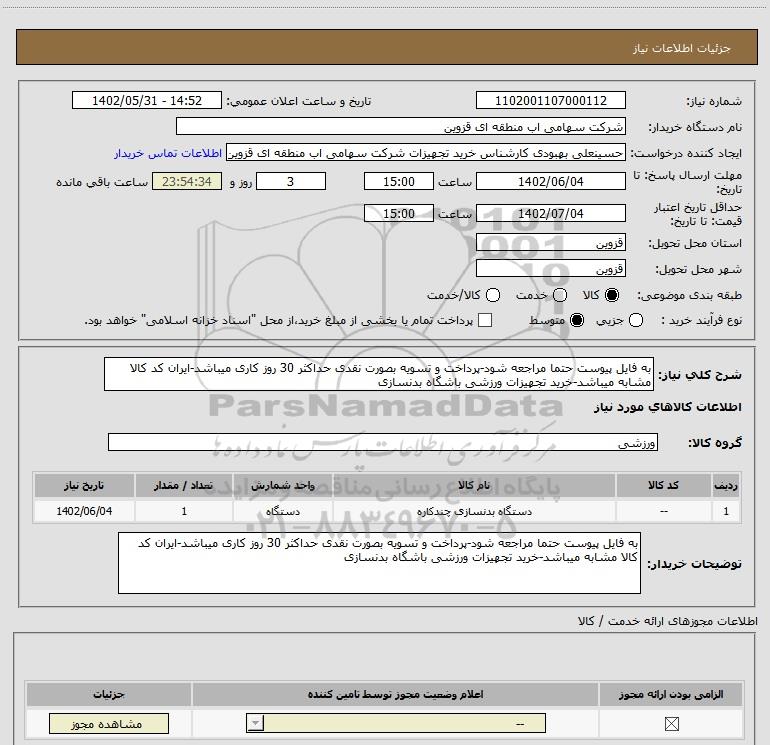
Task: Click the goods group ورزشی field
Action: (x=383, y=442)
